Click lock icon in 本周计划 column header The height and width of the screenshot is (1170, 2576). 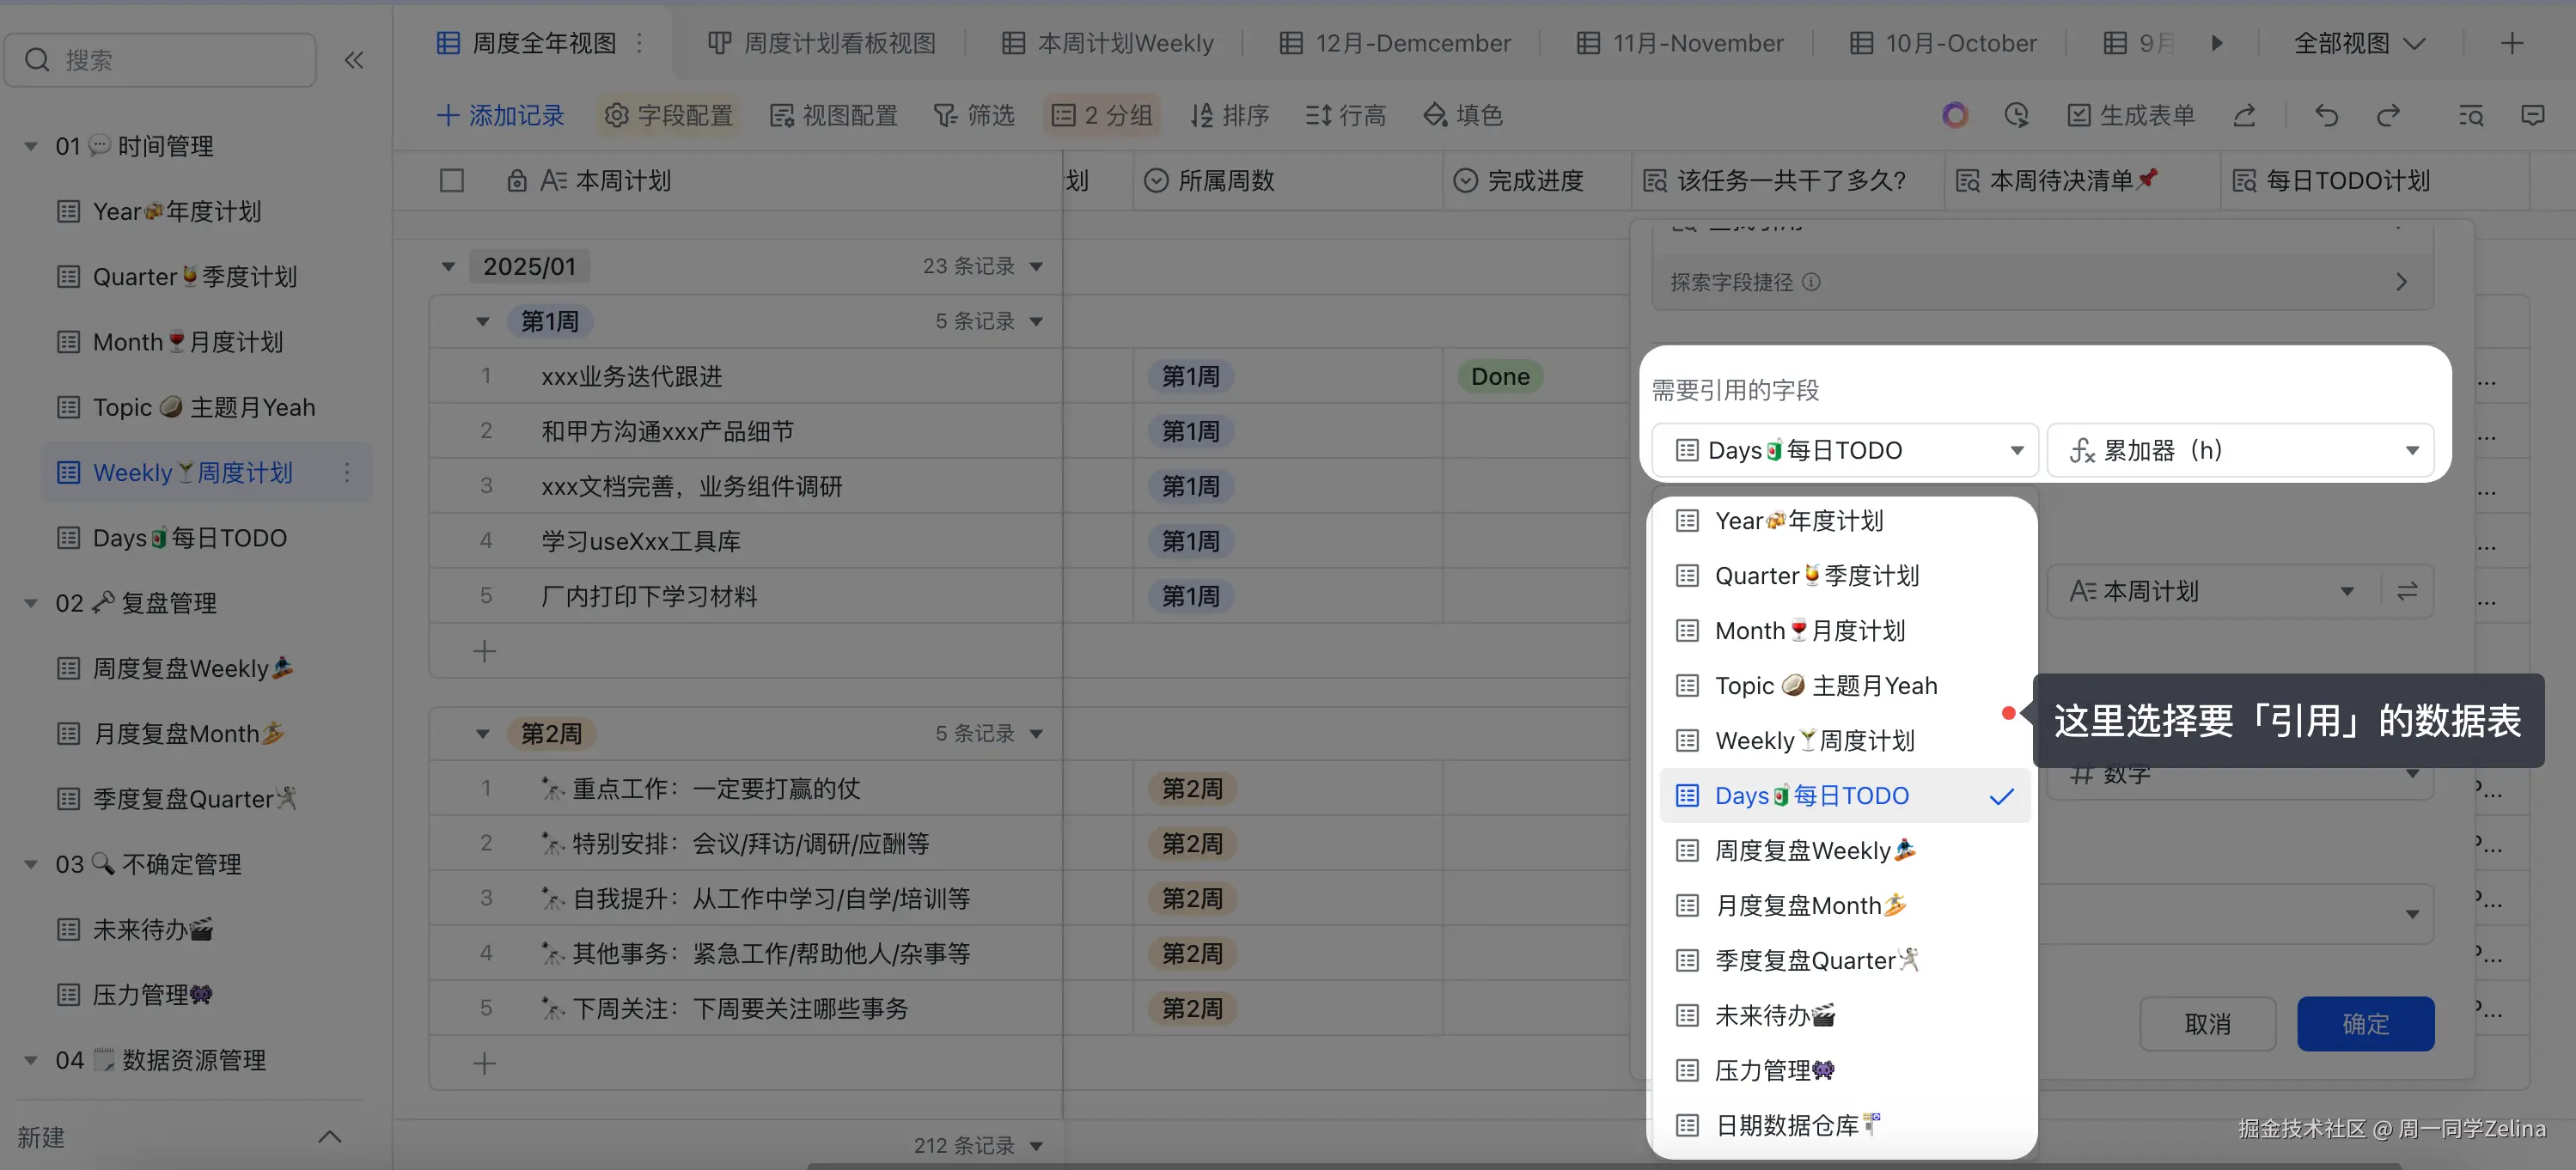(516, 181)
